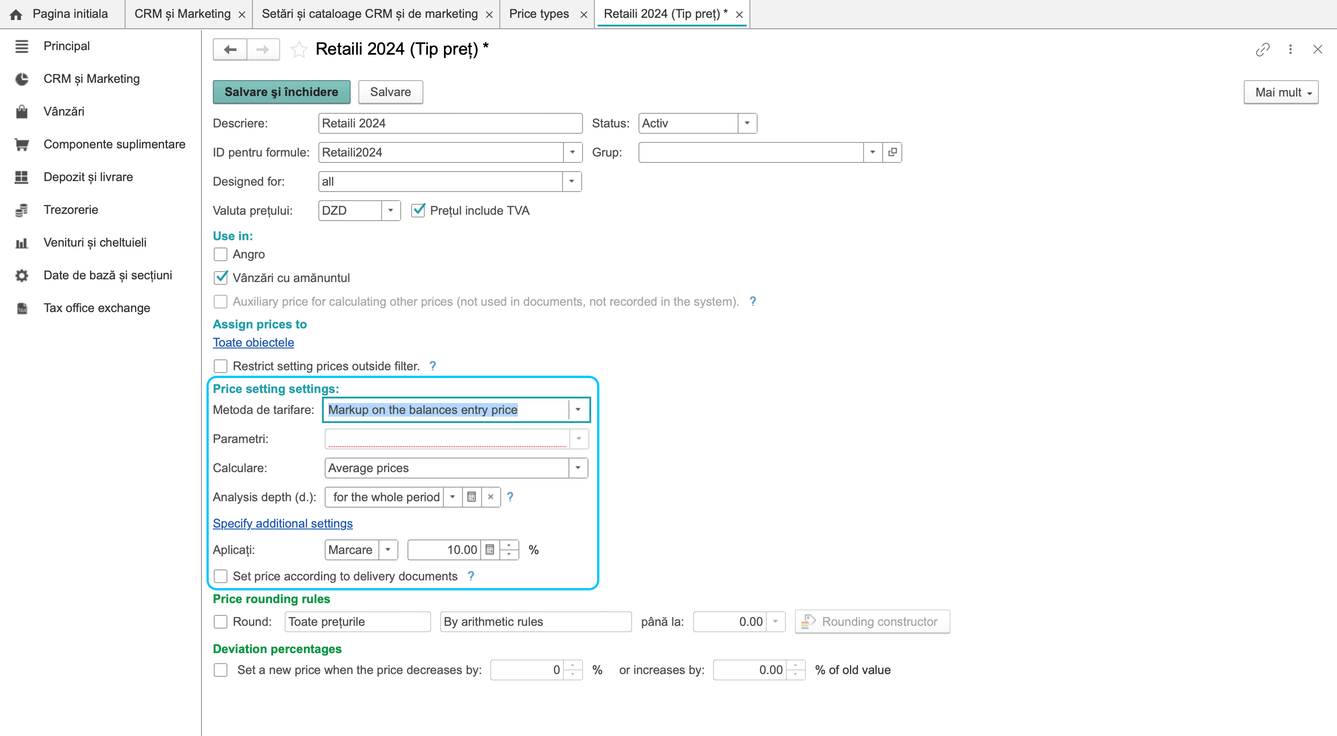The height and width of the screenshot is (736, 1337).
Task: Click the Pagina initiala home icon
Action: (x=16, y=14)
